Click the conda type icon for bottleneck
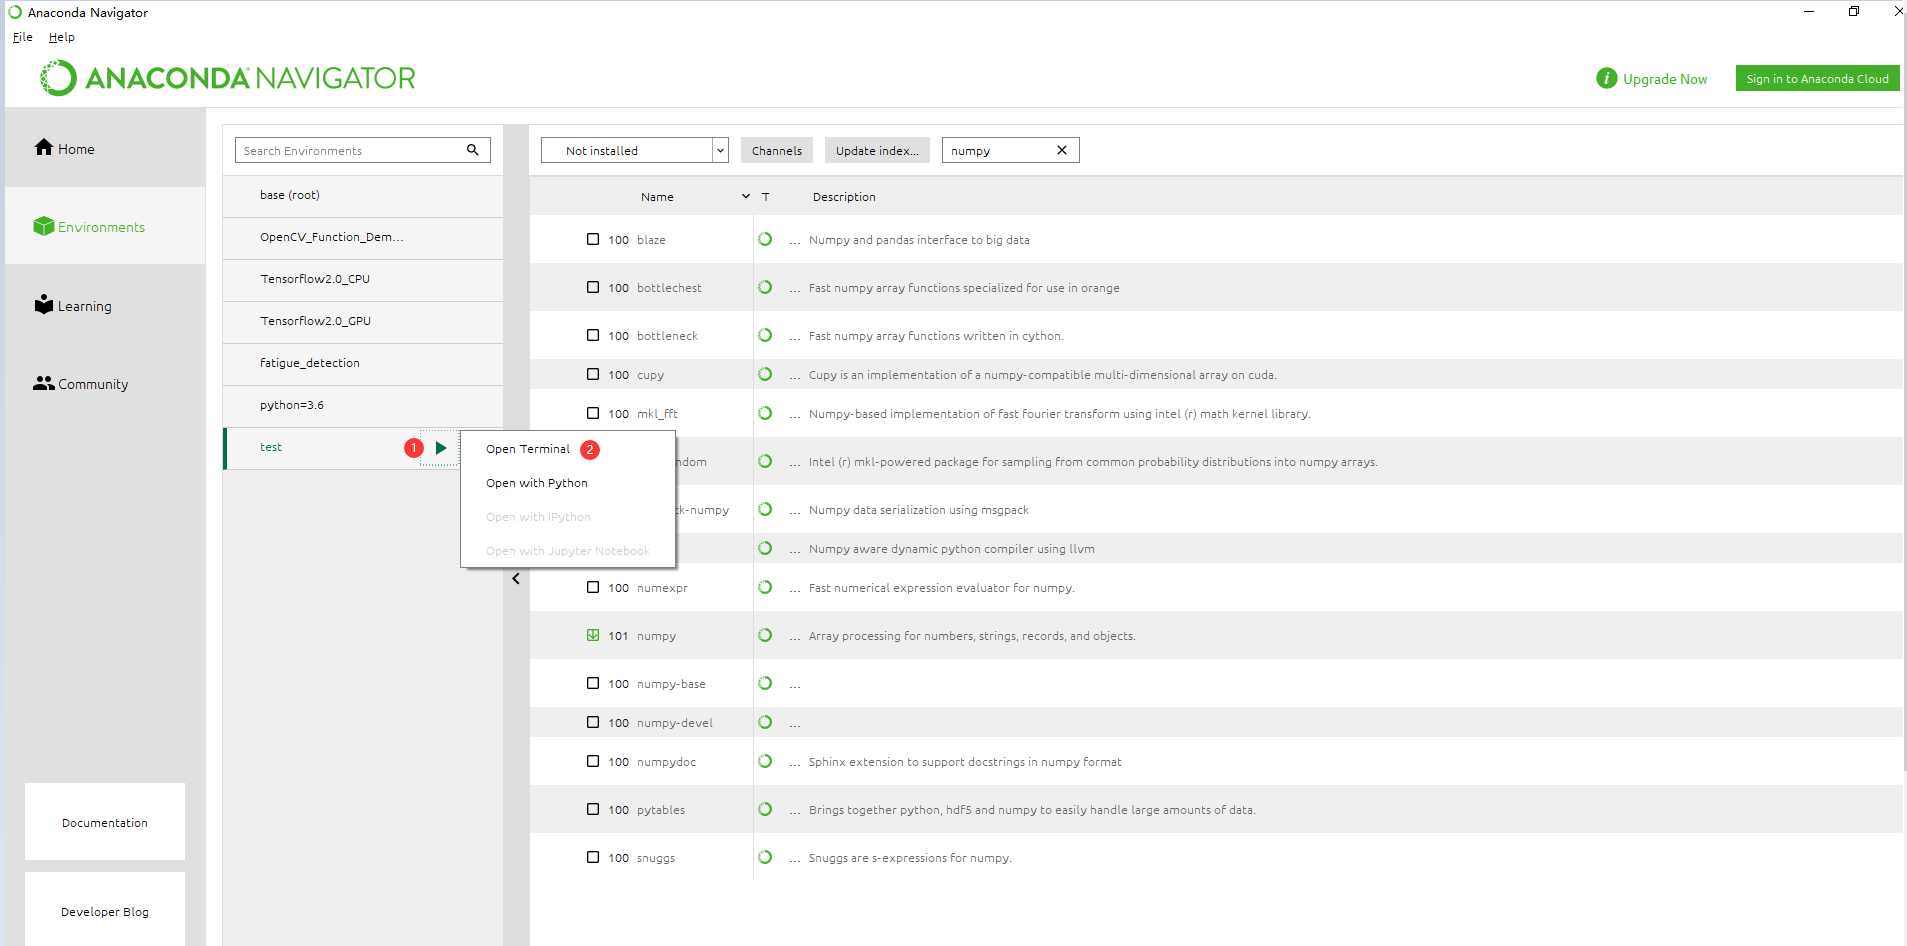Image resolution: width=1907 pixels, height=946 pixels. click(765, 335)
